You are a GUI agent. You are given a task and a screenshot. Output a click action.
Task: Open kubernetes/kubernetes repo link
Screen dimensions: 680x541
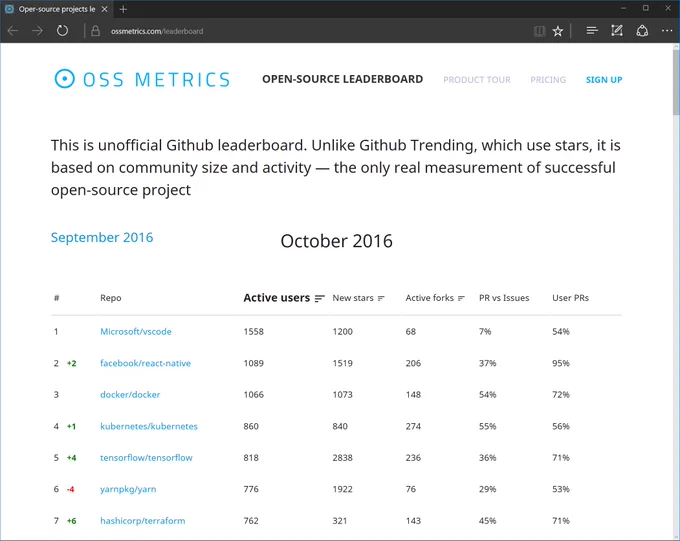pos(149,426)
